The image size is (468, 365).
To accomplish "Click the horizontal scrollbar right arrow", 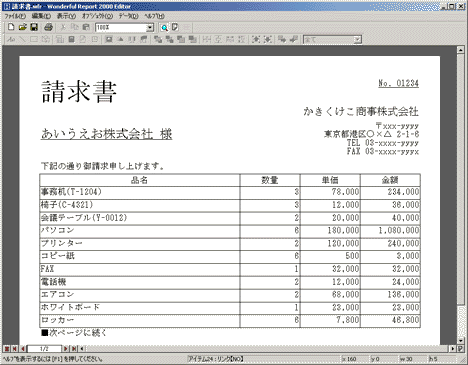I will tap(453, 349).
